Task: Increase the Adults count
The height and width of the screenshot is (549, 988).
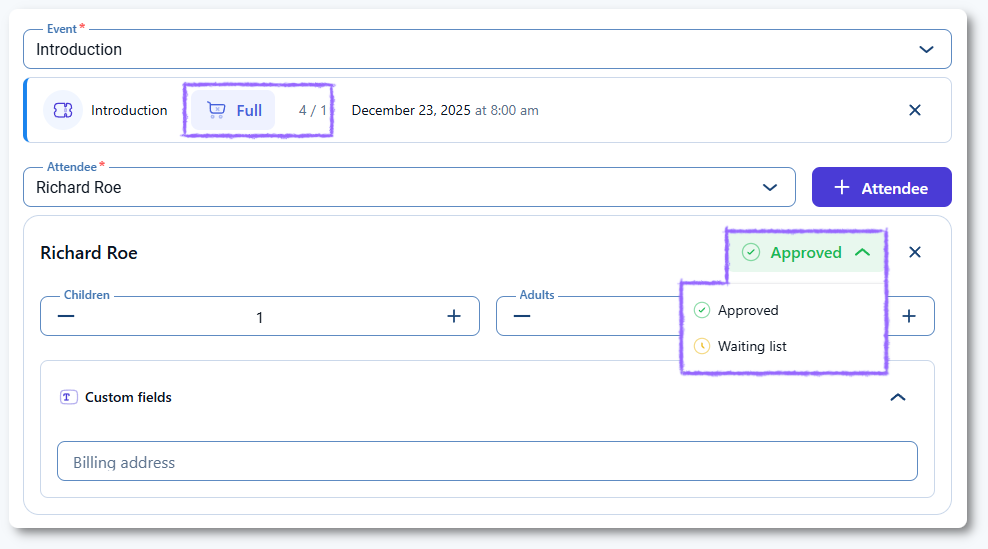Action: click(x=909, y=316)
